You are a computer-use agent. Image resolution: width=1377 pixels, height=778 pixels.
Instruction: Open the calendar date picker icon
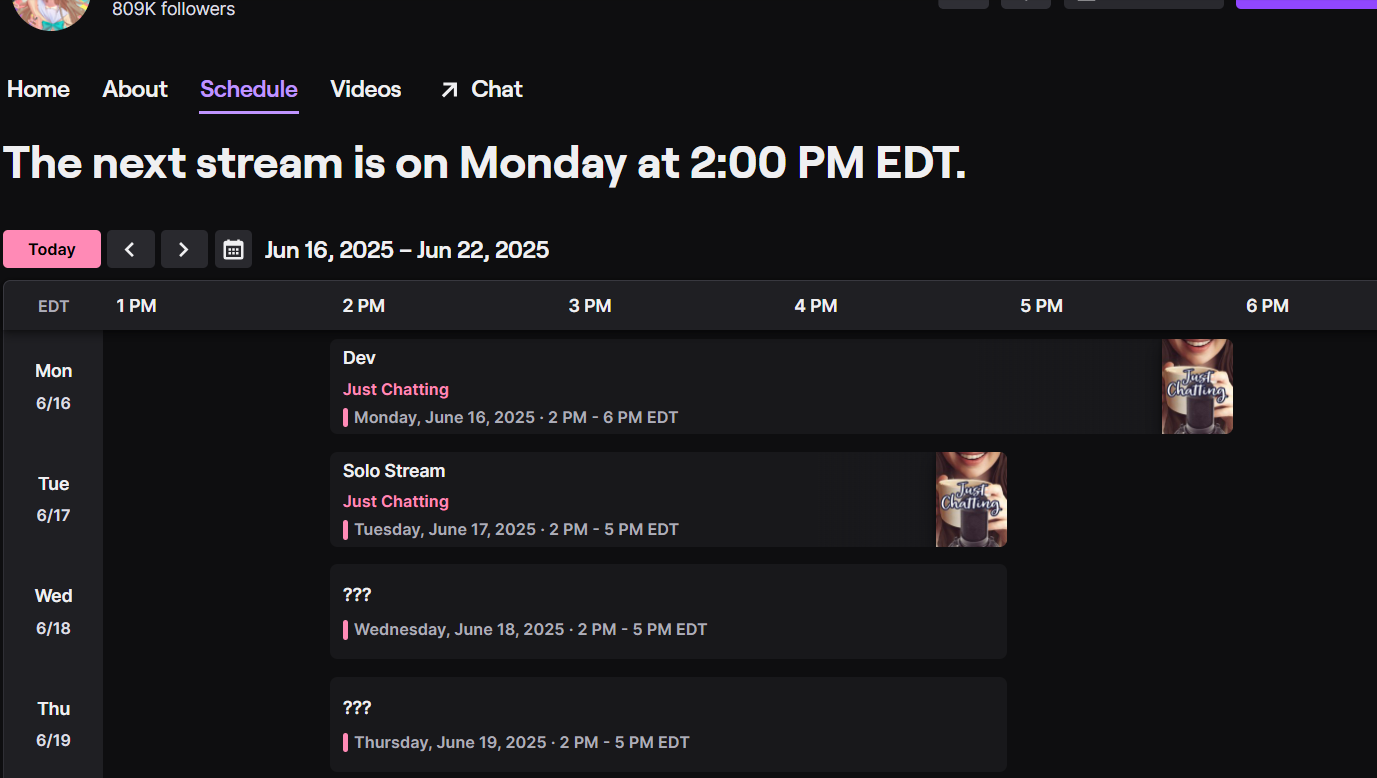pyautogui.click(x=233, y=249)
